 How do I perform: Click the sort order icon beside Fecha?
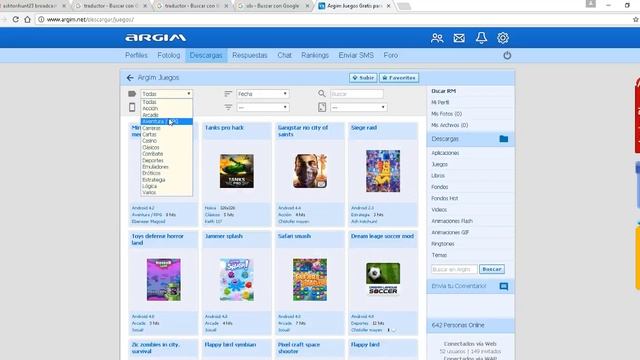pos(228,94)
